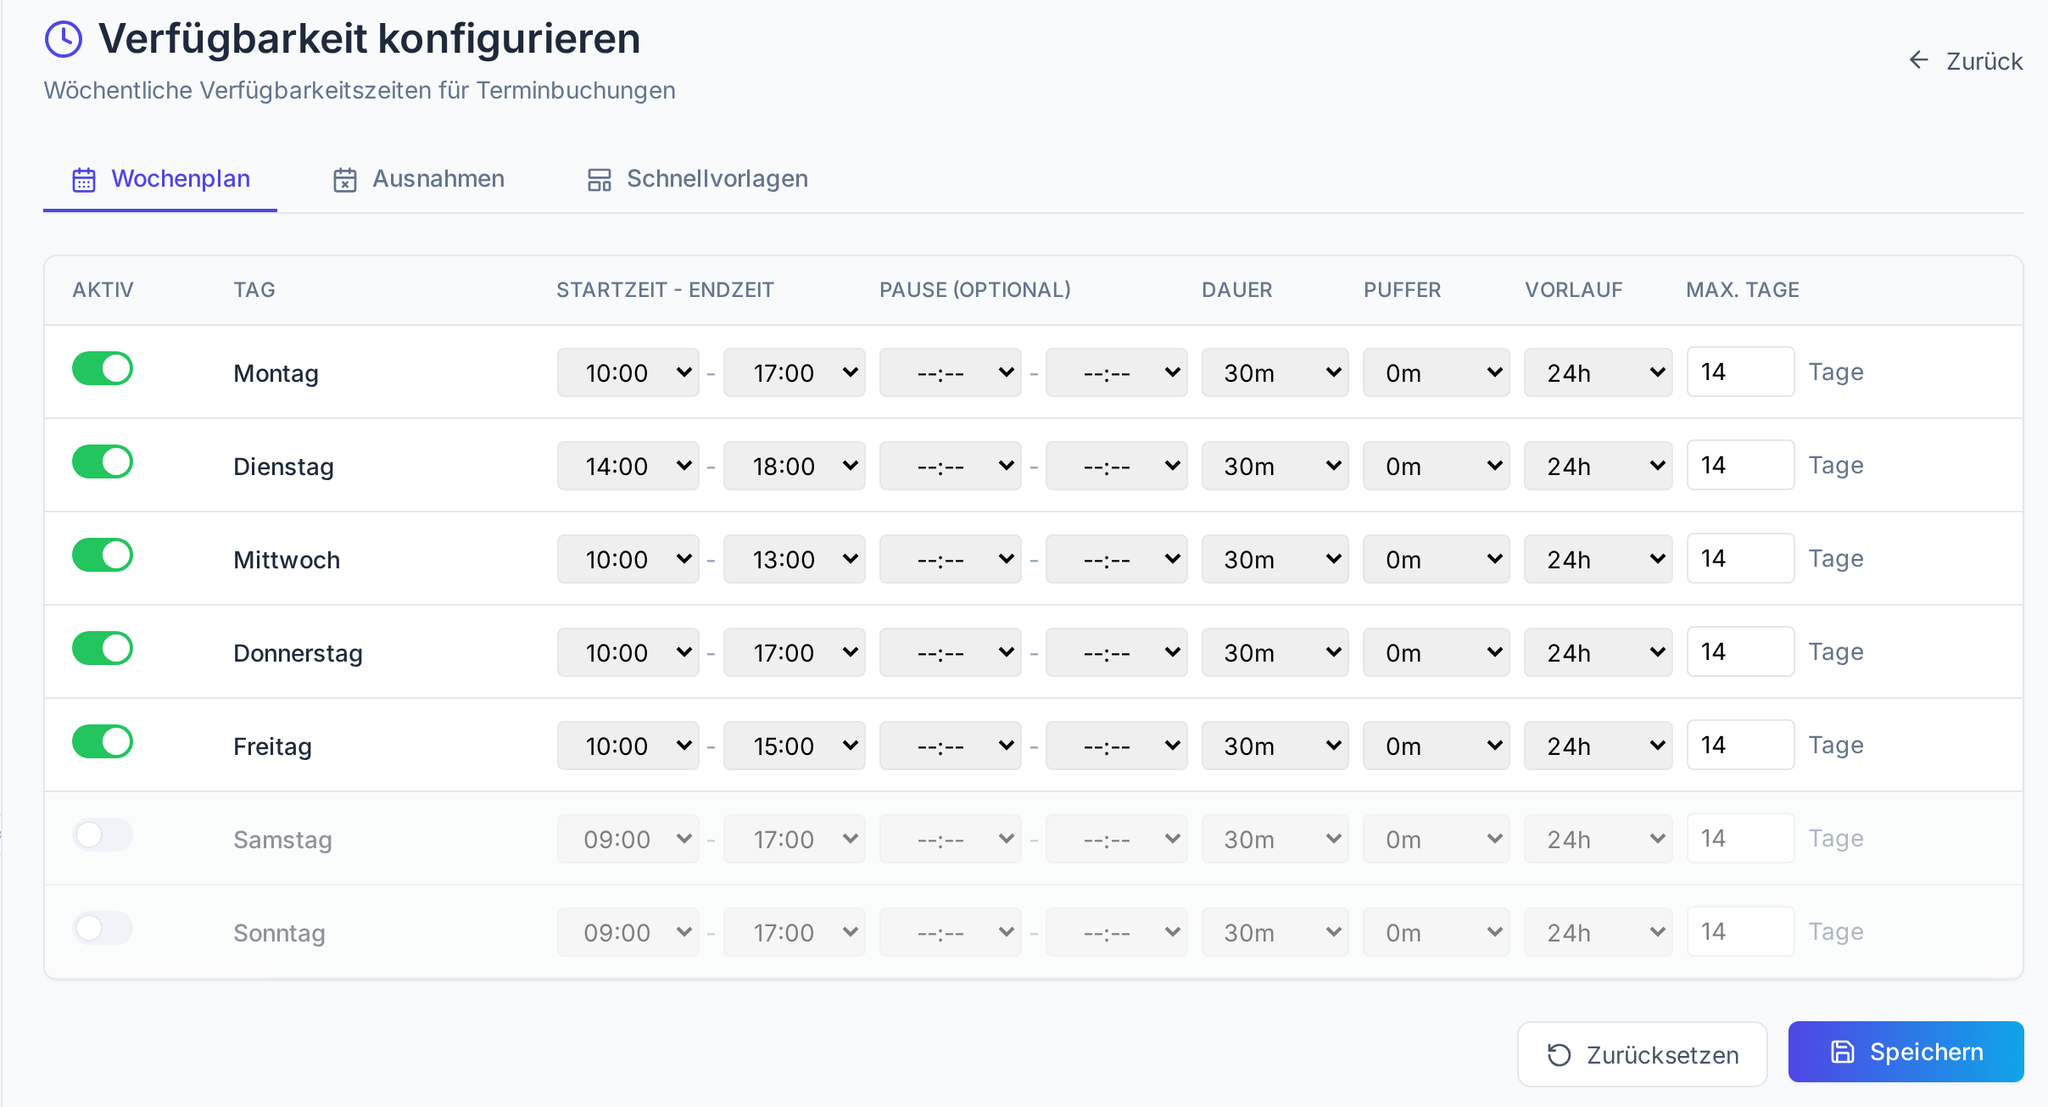Screen dimensions: 2048x1107
Task: Click the calendar-x icon on the Ausnahmen tab
Action: (345, 180)
